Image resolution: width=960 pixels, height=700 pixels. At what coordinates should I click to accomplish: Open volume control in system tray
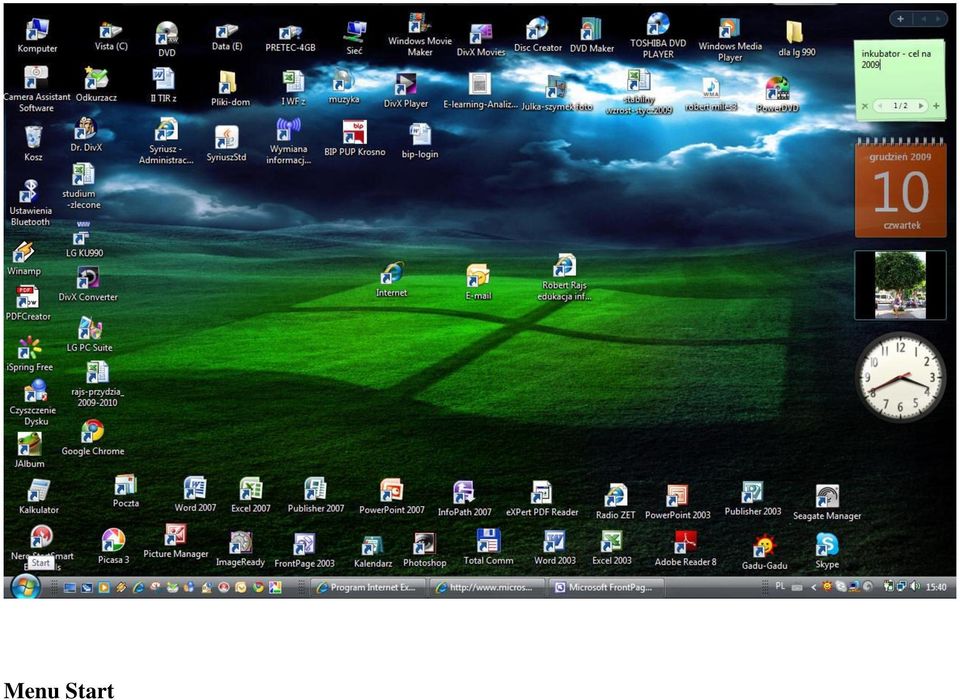click(915, 586)
